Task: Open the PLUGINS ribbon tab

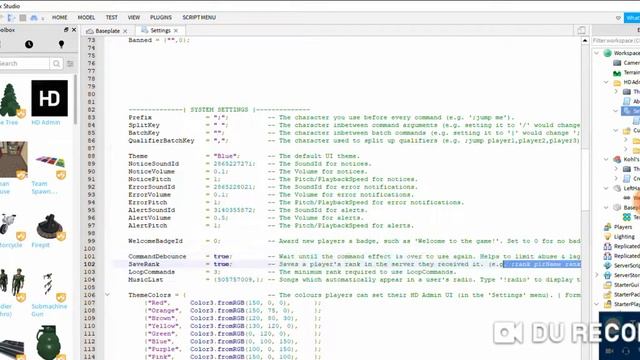Action: click(x=161, y=18)
